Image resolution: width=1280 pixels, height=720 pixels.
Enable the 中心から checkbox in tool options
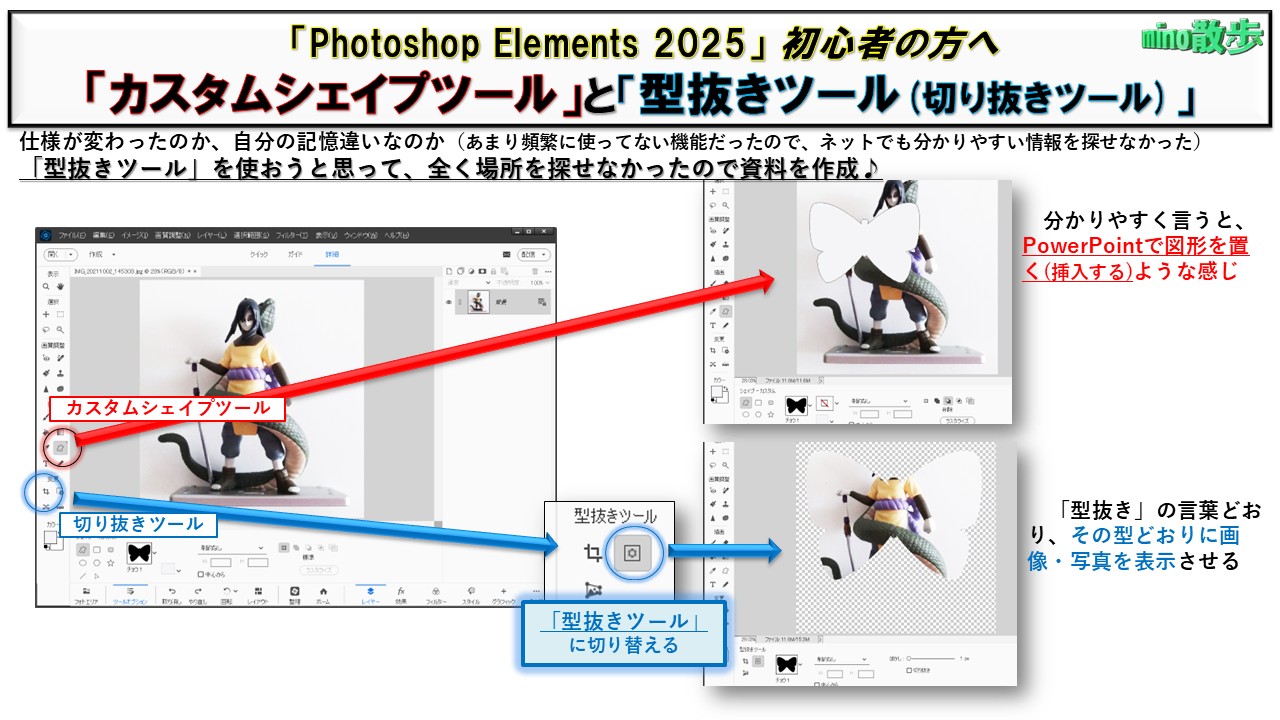201,574
